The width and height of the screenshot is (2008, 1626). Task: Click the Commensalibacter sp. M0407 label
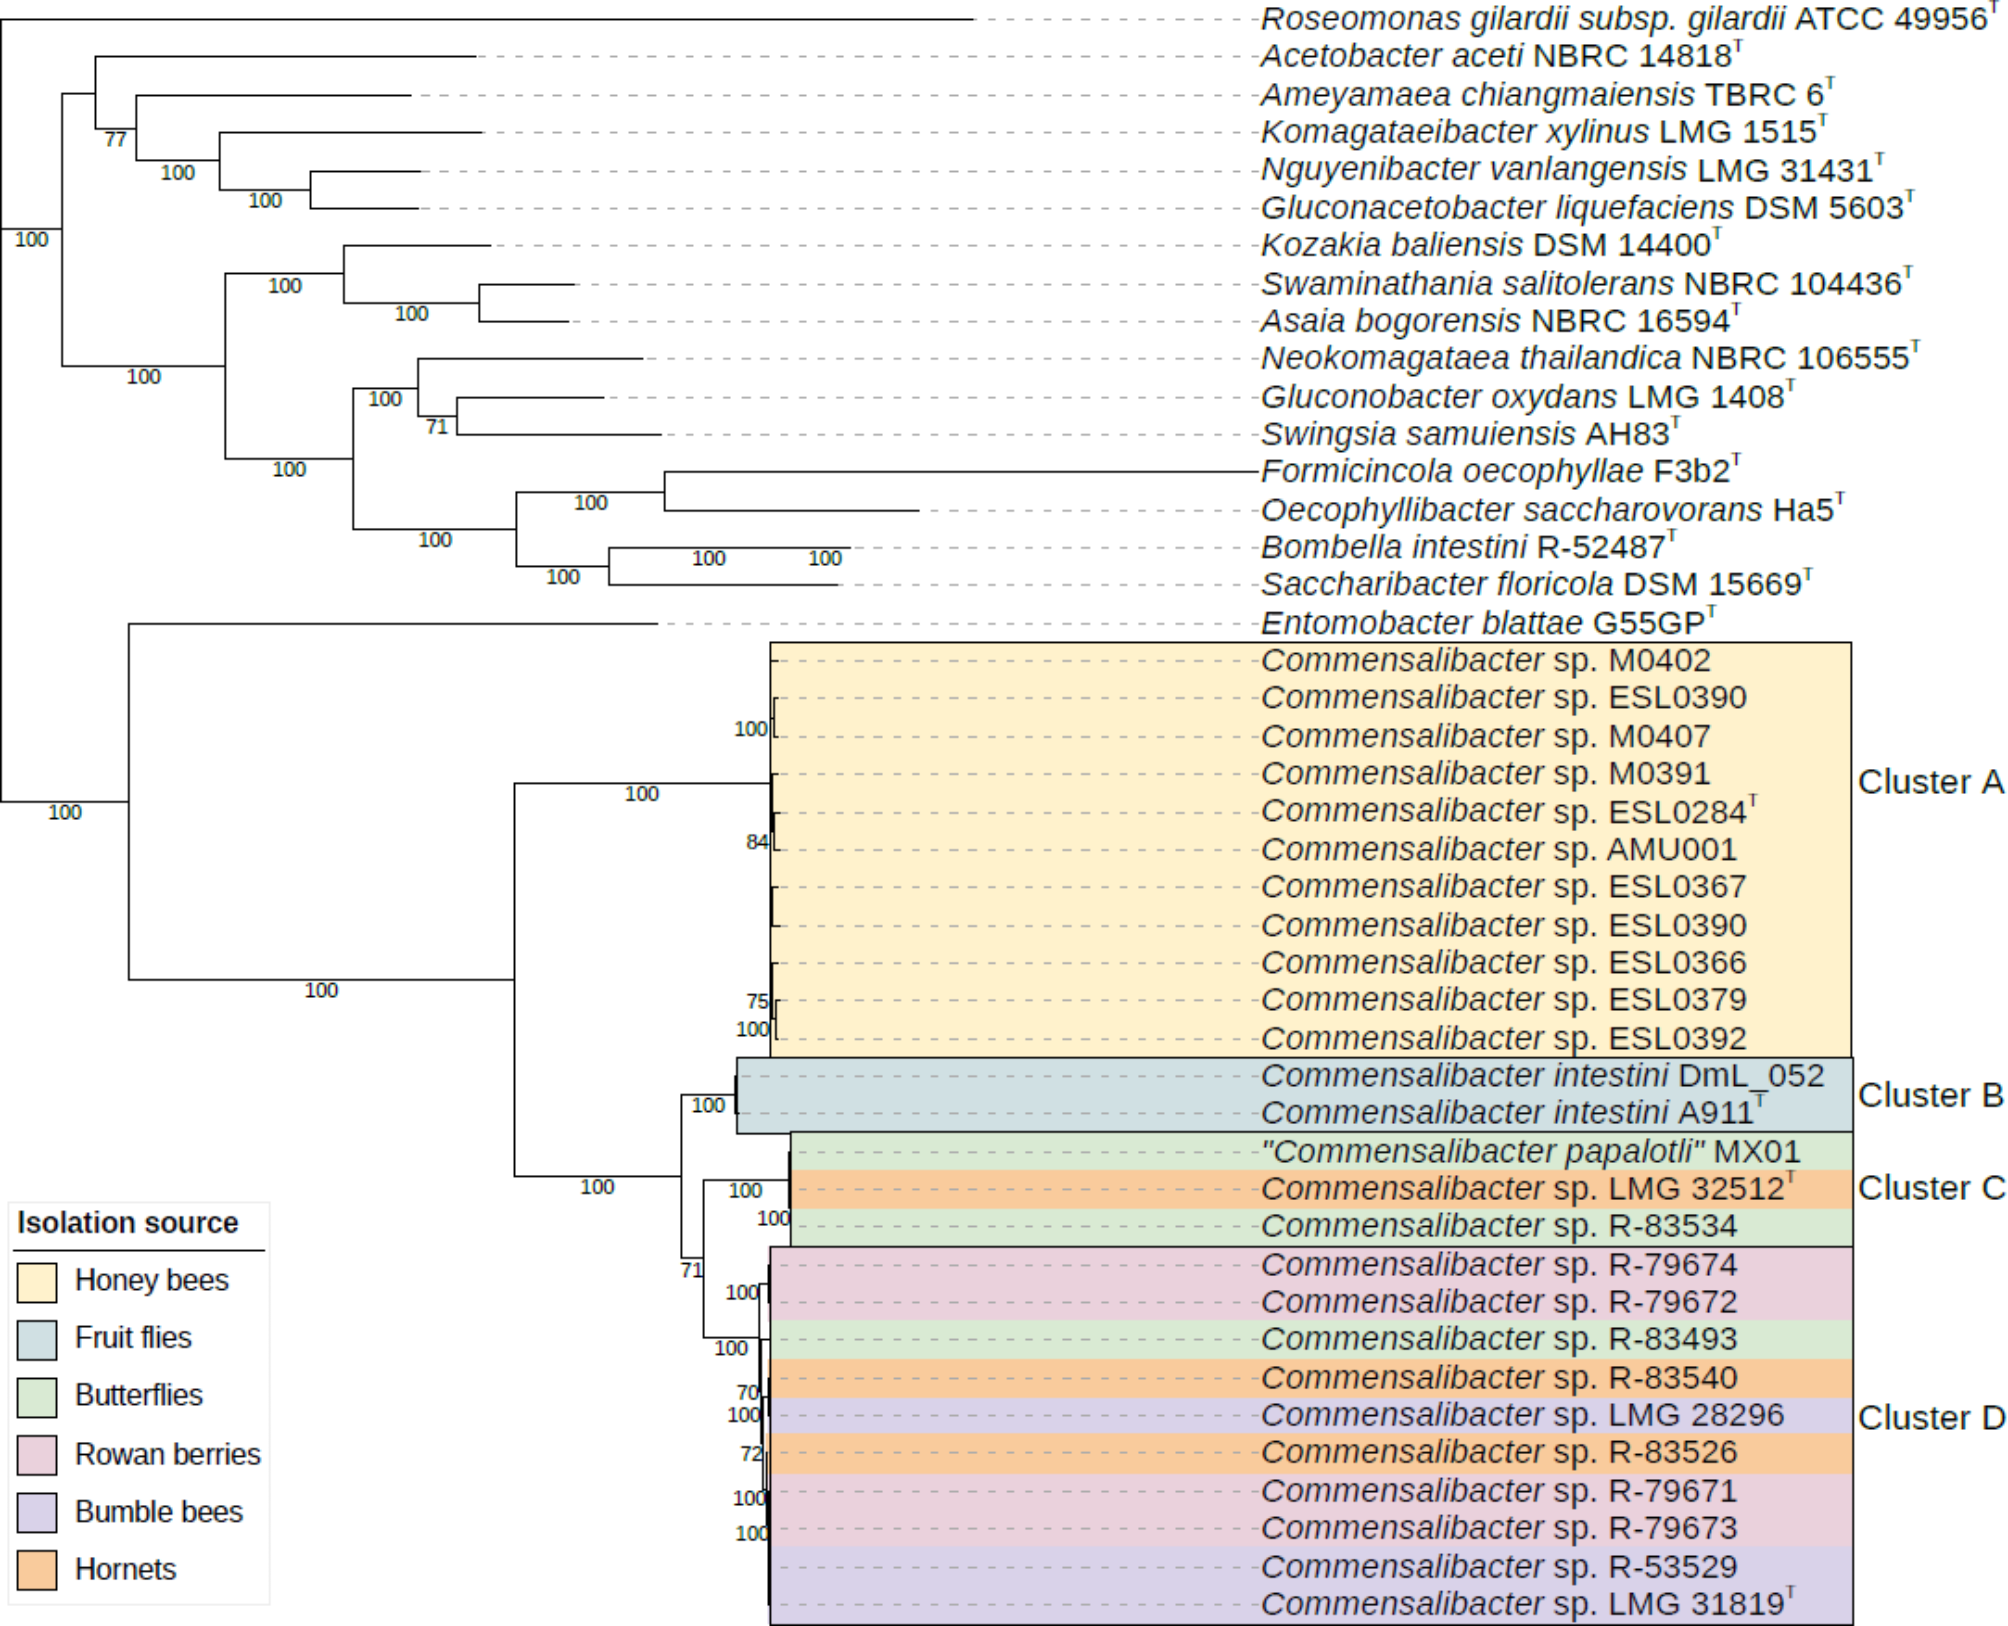point(1486,736)
